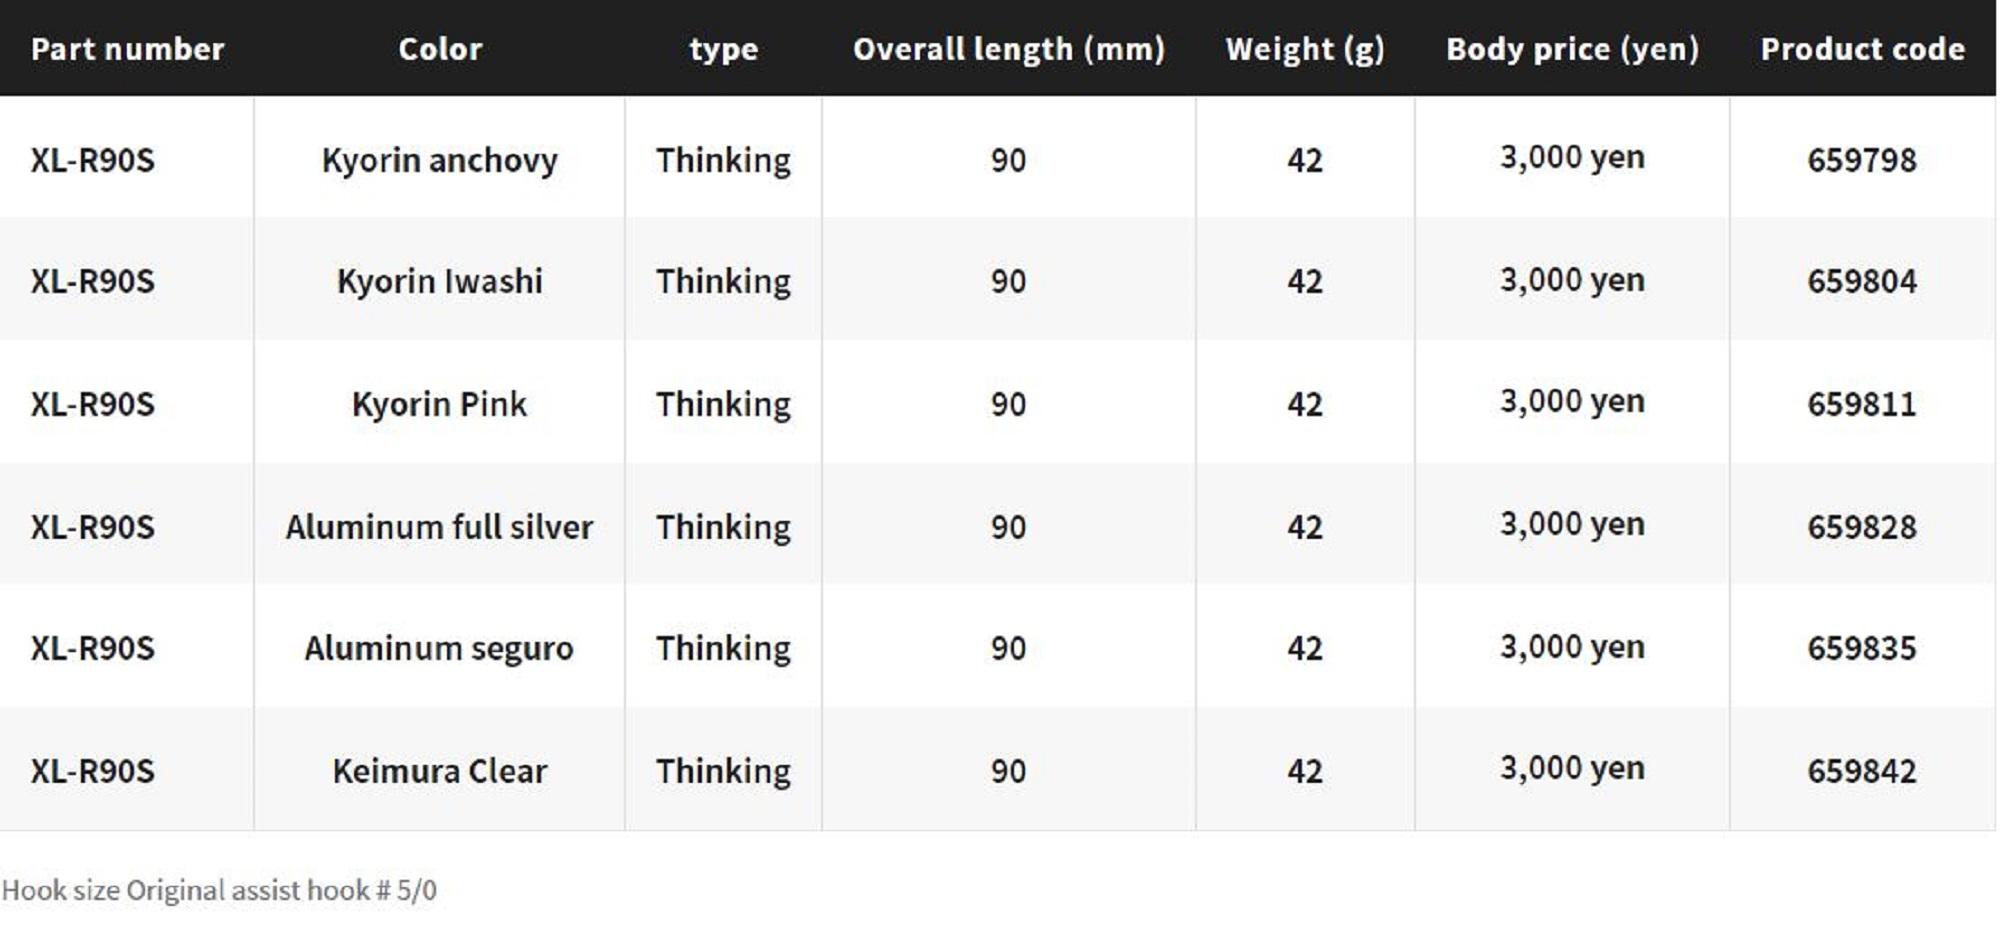Click product code 659811
The width and height of the screenshot is (2000, 929).
tap(1861, 404)
